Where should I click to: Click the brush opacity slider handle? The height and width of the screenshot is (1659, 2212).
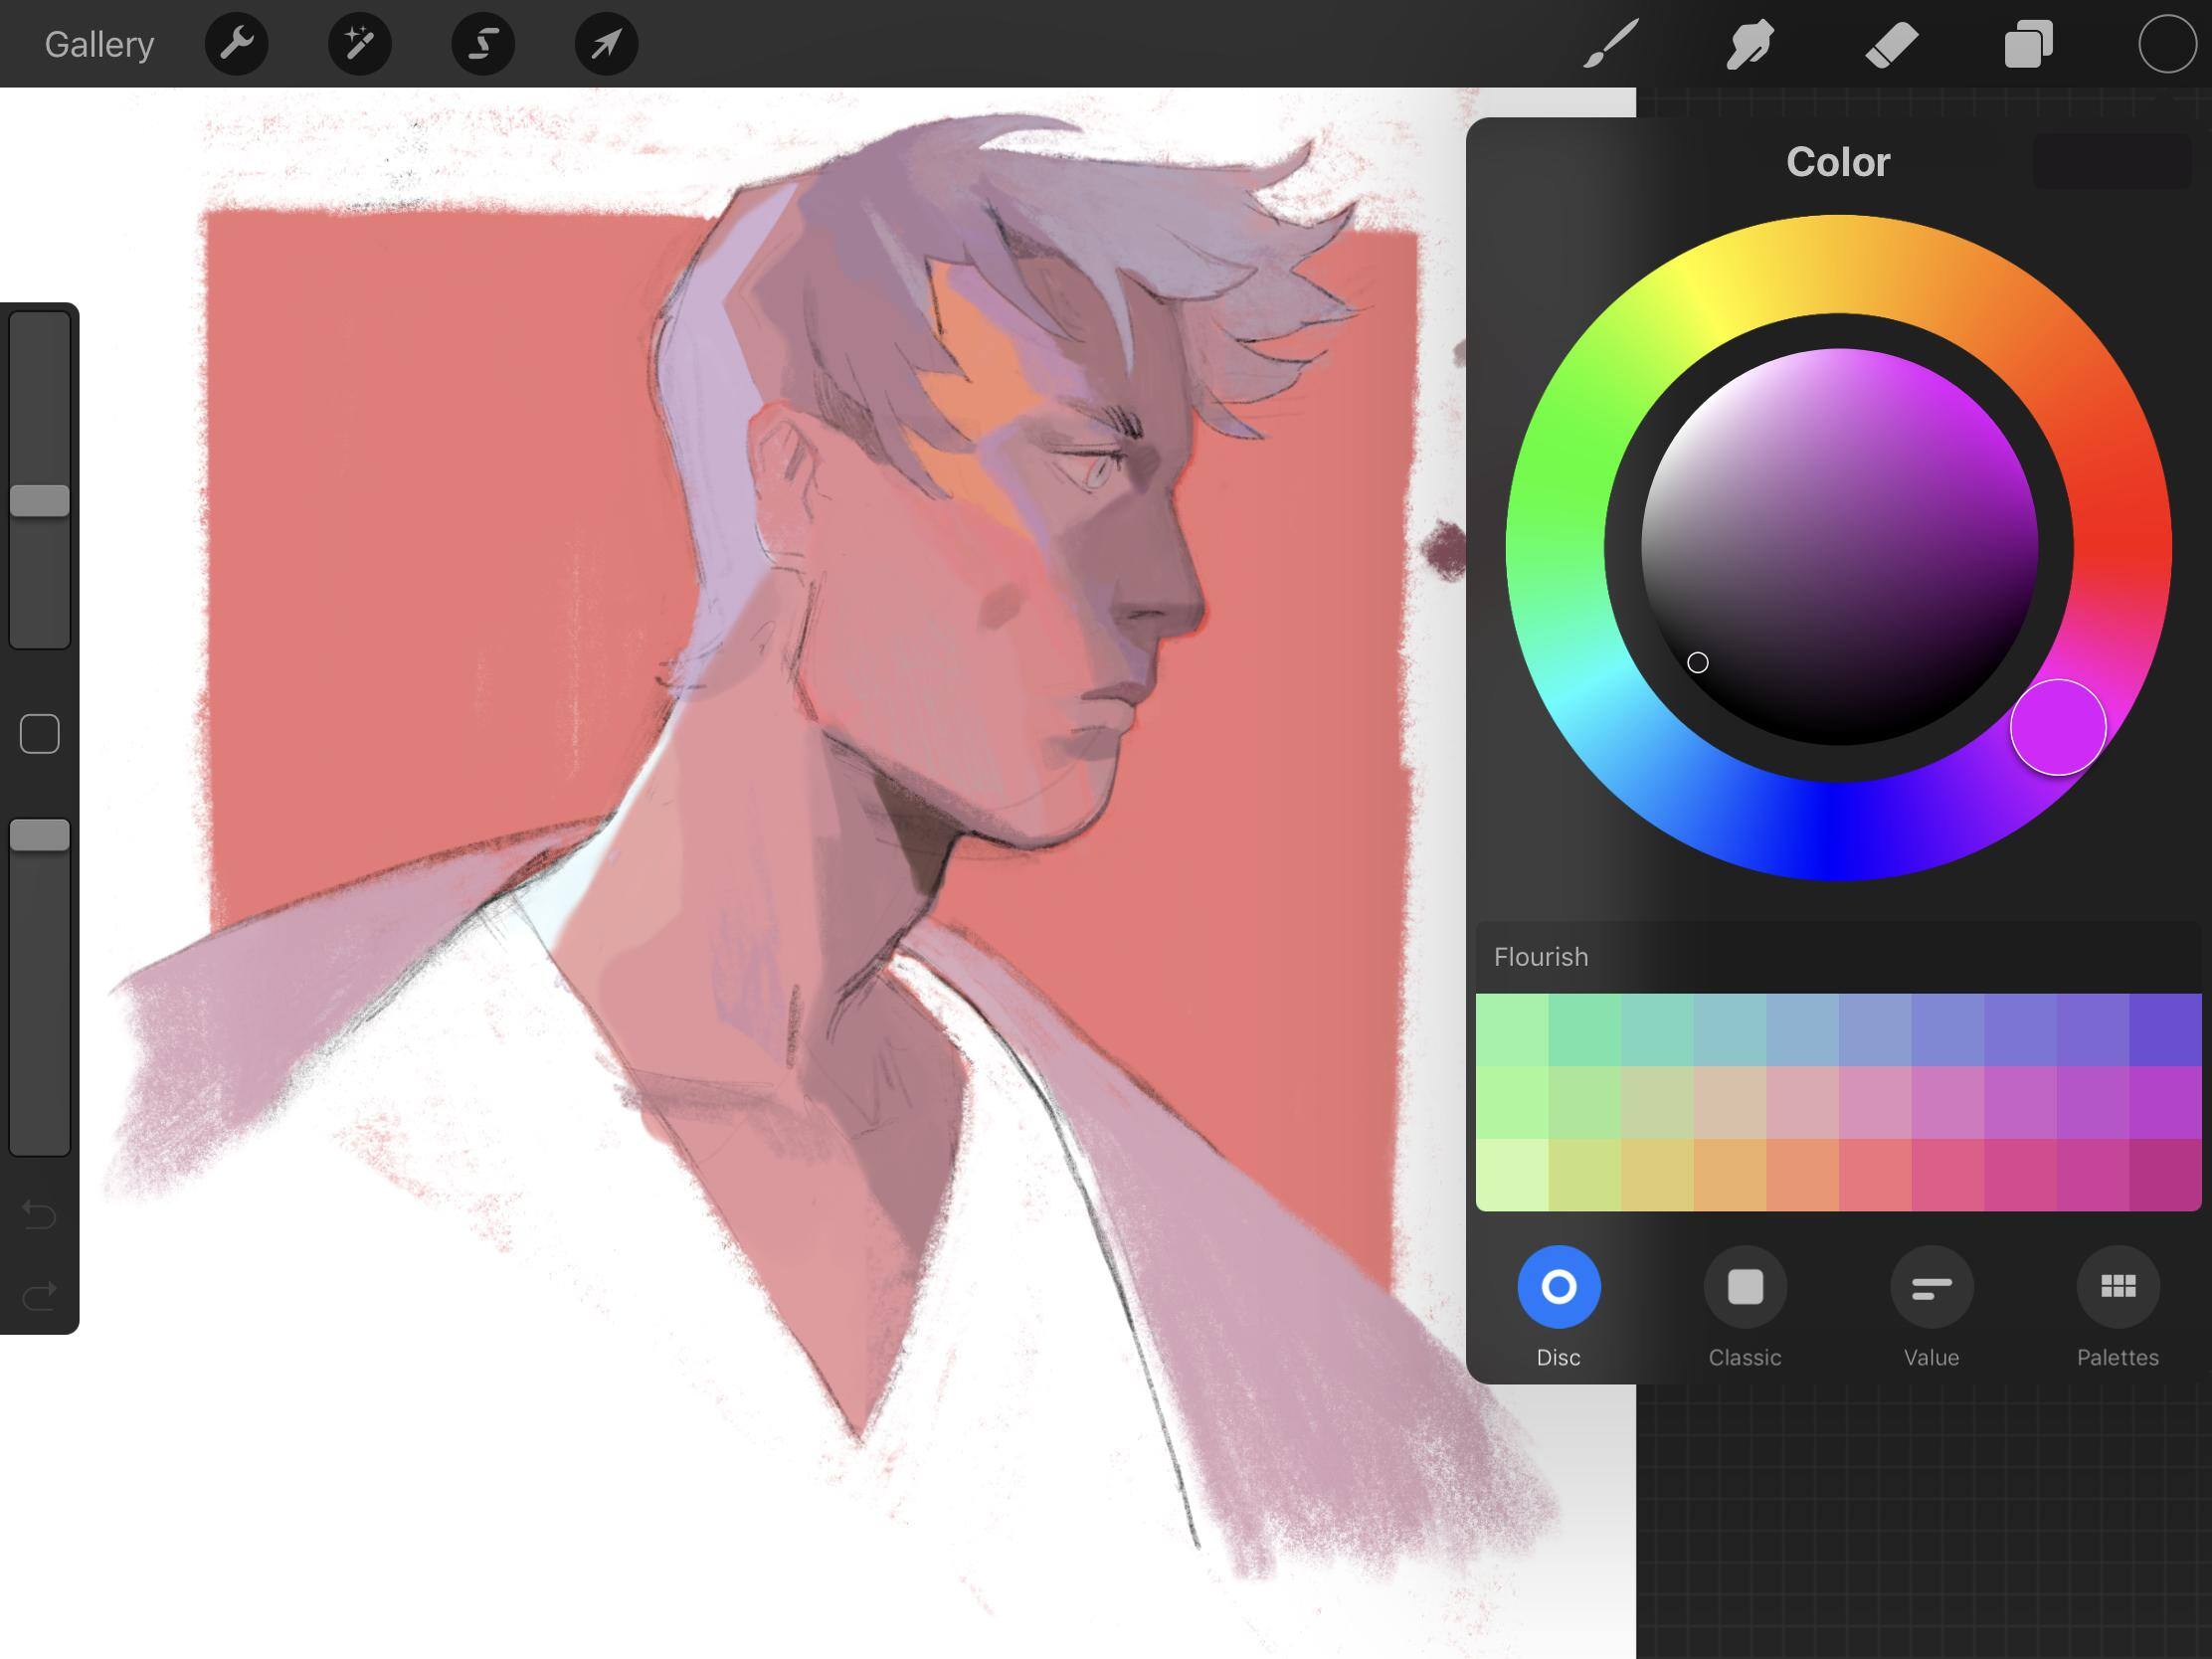pos(40,836)
